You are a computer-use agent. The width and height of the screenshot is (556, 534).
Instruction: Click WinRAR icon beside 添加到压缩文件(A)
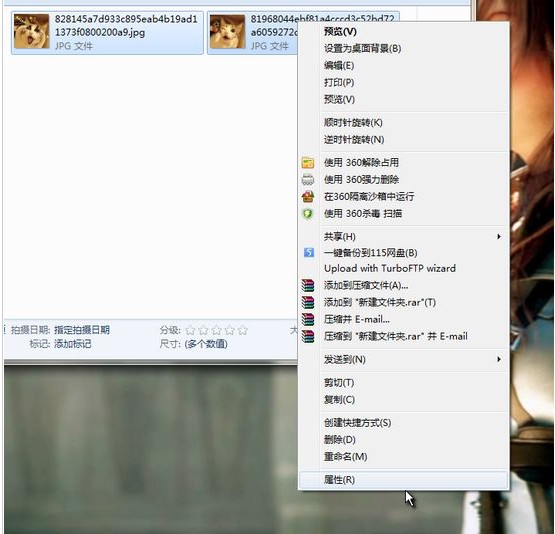tap(308, 285)
